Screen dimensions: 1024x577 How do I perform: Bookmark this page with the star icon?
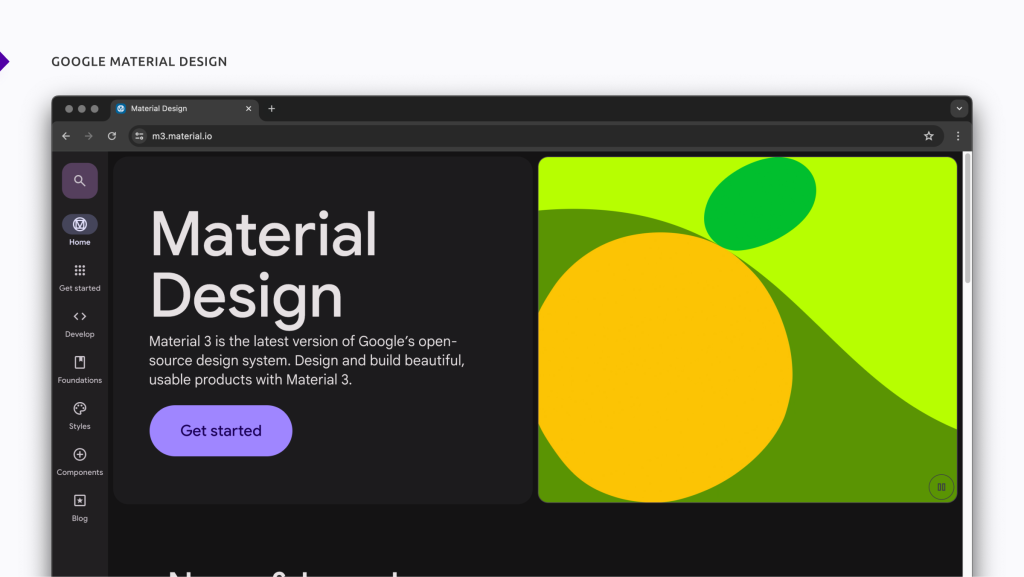pos(929,136)
